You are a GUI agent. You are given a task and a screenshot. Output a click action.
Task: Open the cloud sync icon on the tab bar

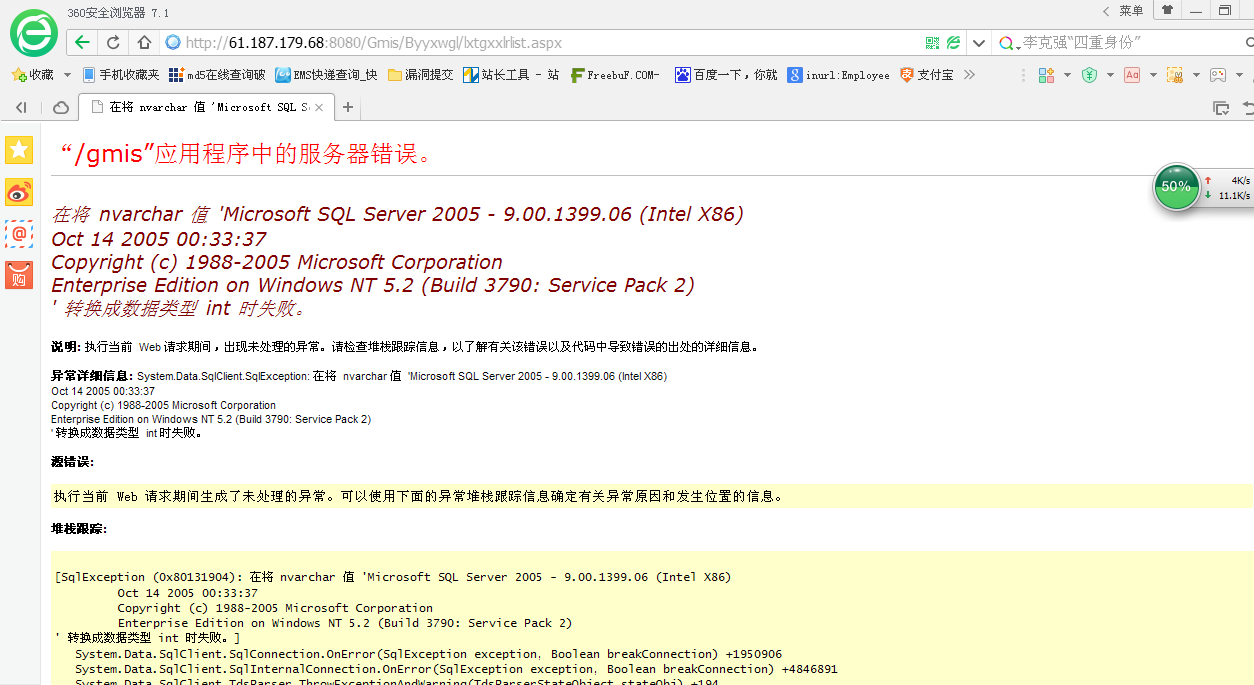coord(61,107)
